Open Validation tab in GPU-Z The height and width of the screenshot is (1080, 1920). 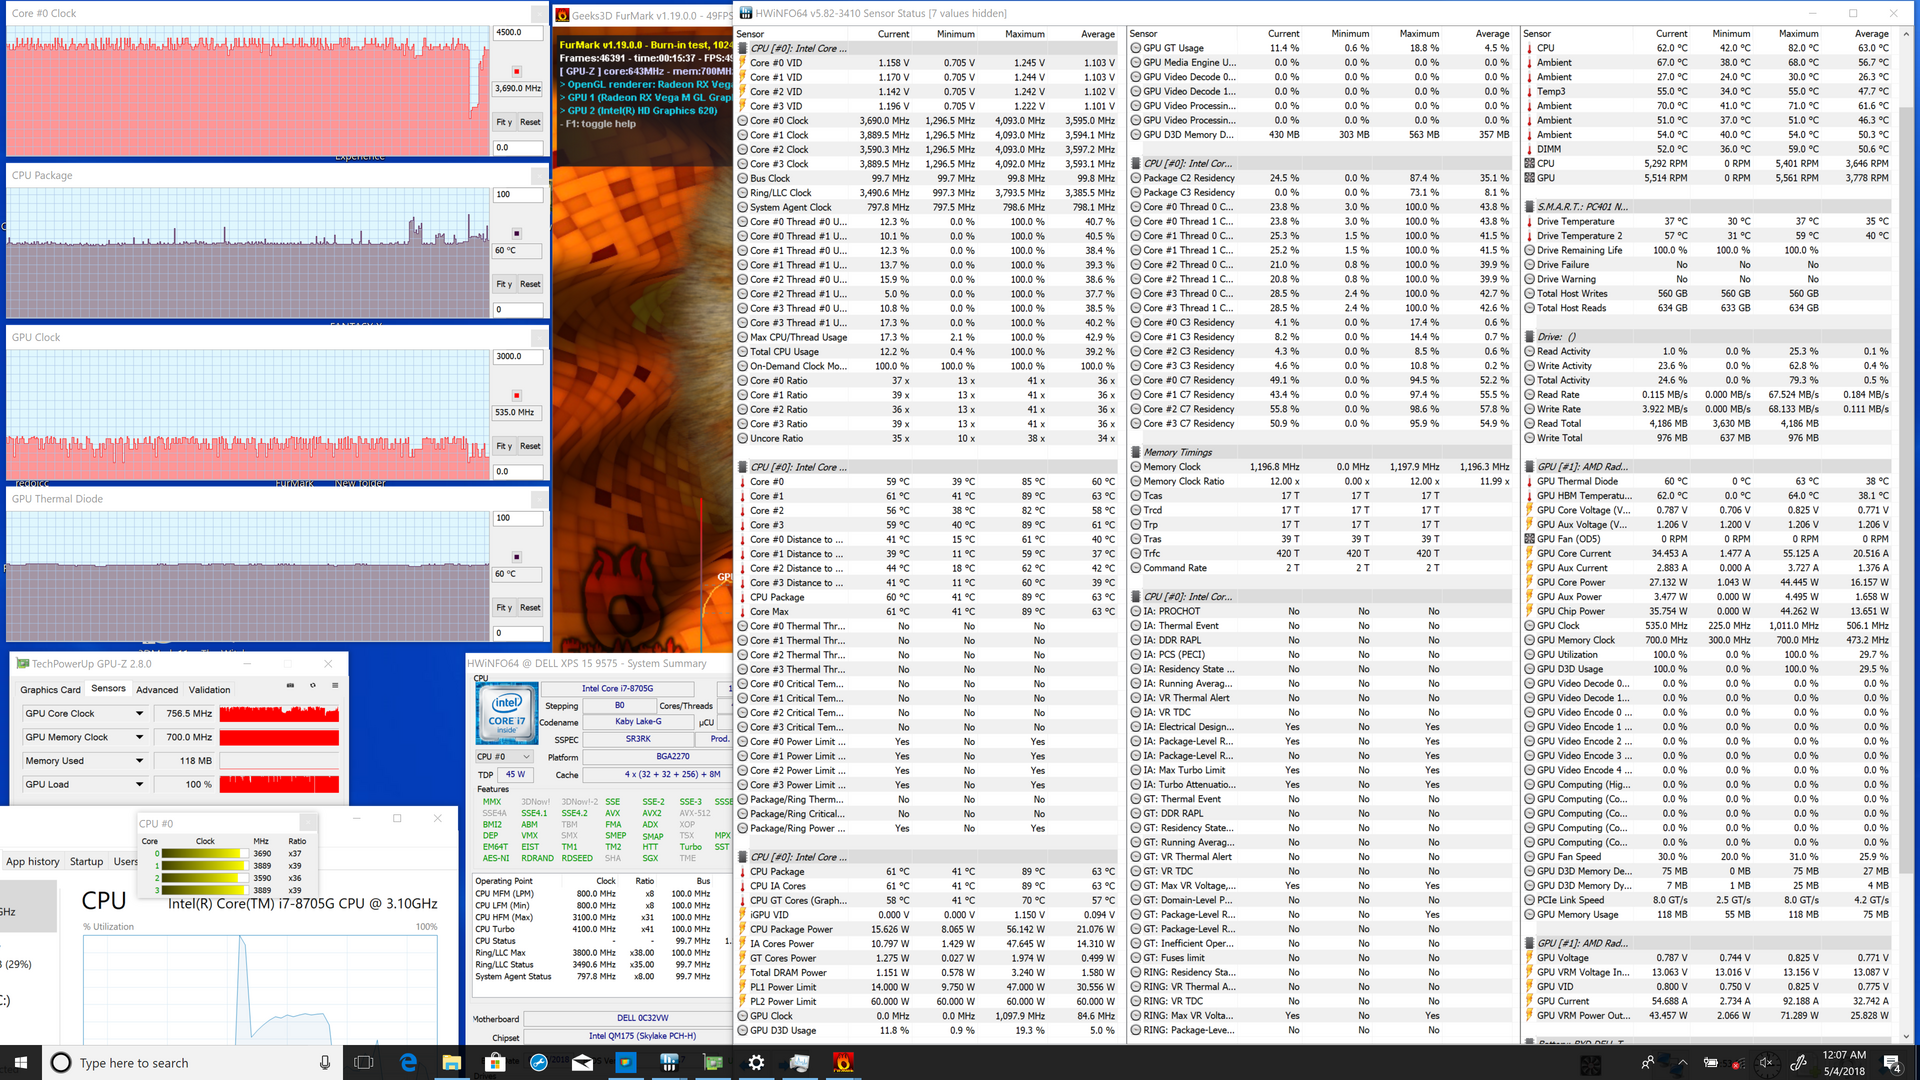click(x=209, y=690)
